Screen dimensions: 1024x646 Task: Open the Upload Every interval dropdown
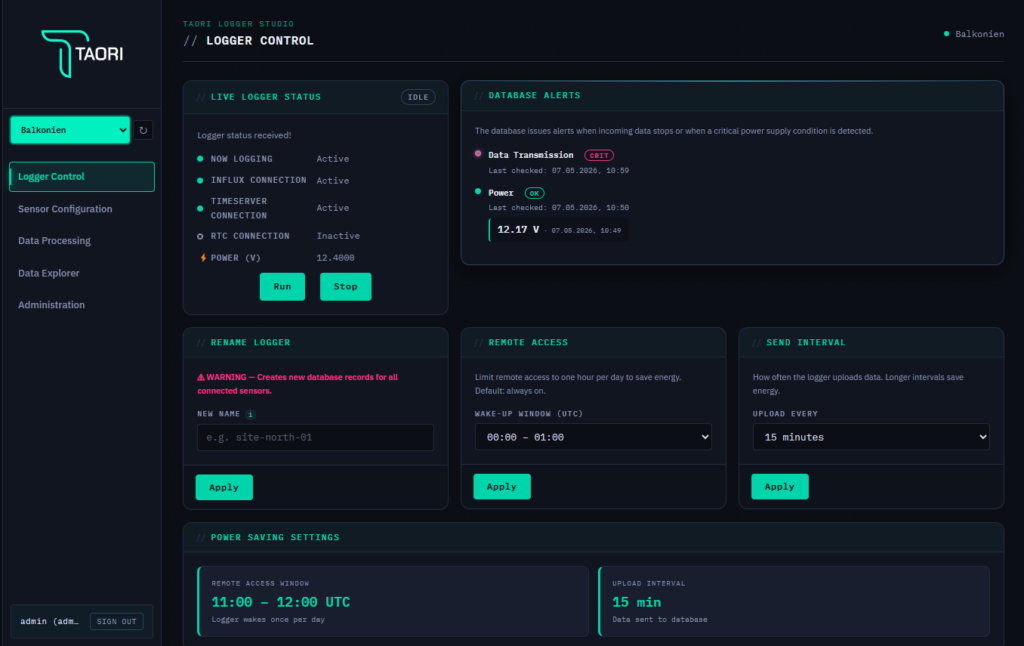[871, 437]
